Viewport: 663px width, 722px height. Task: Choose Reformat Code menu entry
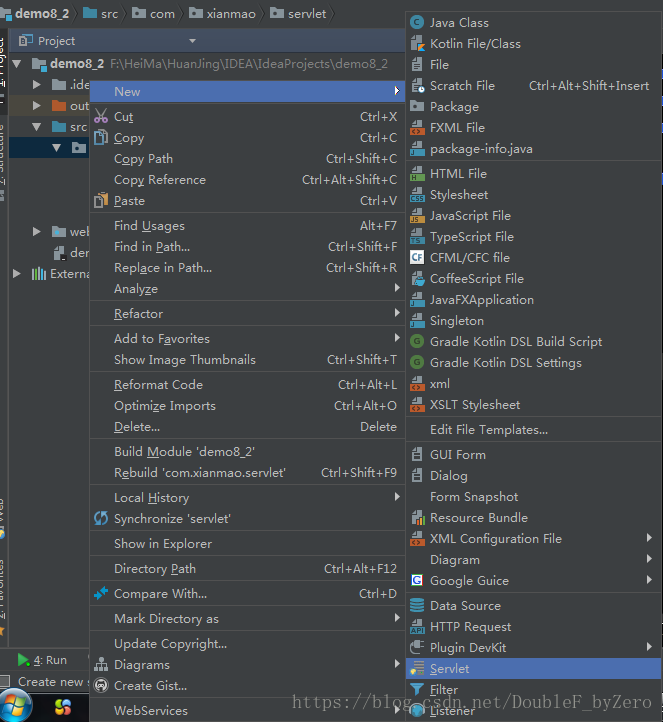coord(247,384)
